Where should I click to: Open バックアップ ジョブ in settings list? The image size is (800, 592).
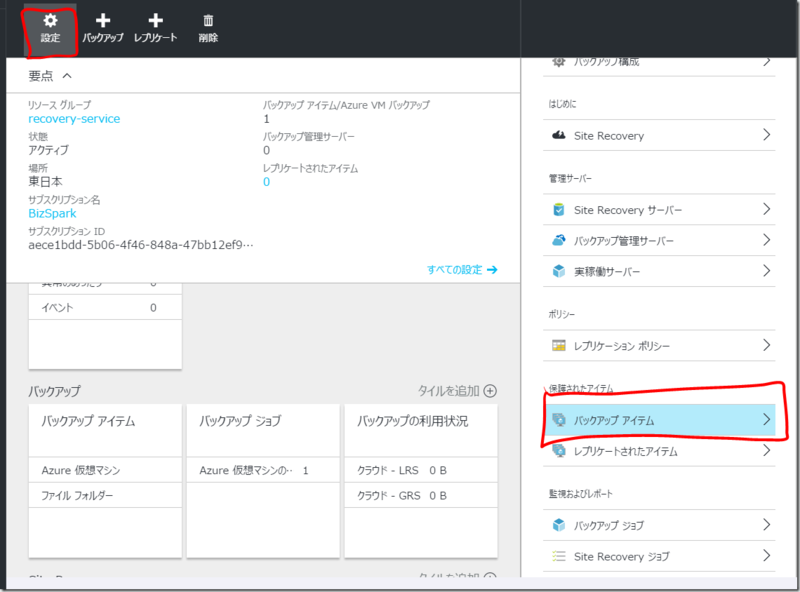coord(659,525)
